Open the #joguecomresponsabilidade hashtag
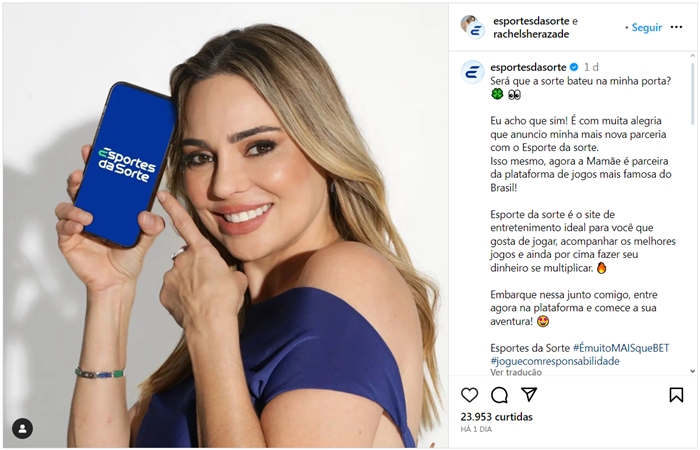Viewport: 700px width, 450px height. coord(555,361)
